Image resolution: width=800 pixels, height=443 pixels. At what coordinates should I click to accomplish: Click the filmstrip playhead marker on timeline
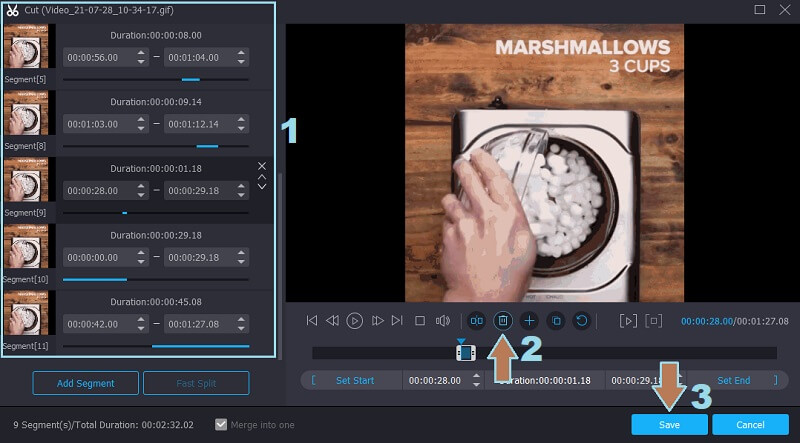click(464, 351)
